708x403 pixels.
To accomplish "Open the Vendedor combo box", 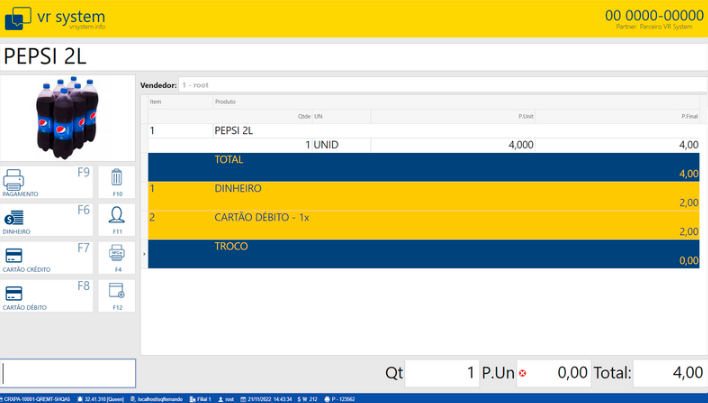I will 442,85.
